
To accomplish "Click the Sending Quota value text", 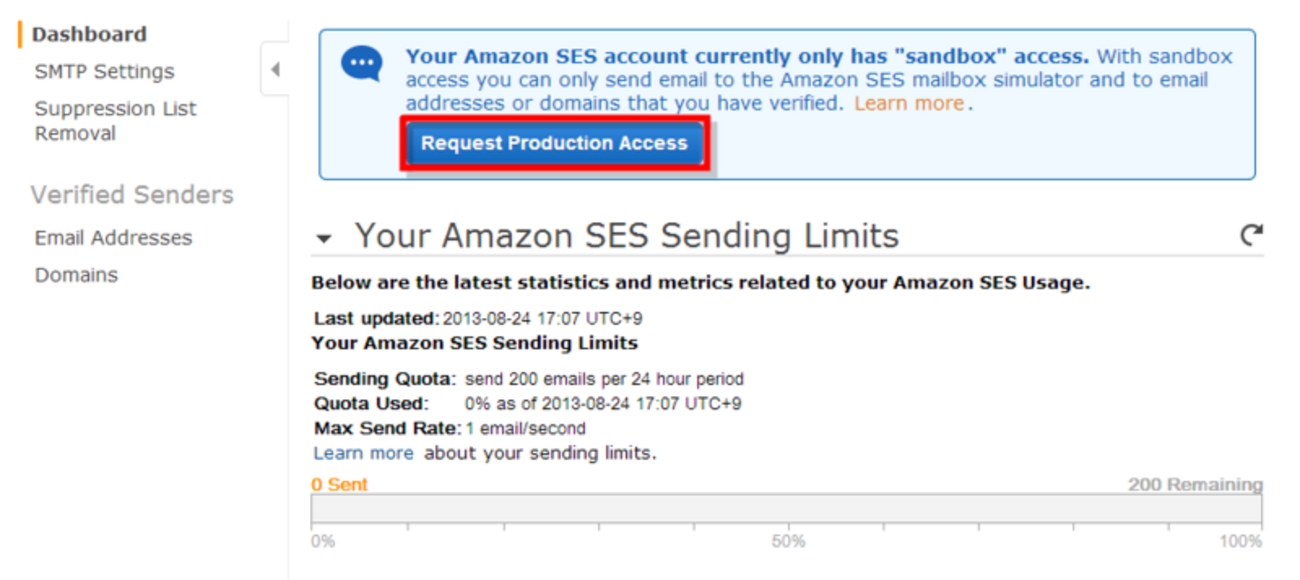I will coord(604,380).
